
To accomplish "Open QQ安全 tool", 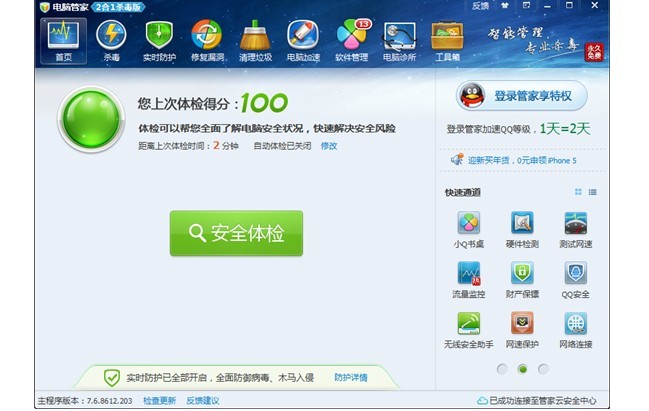I will 576,280.
